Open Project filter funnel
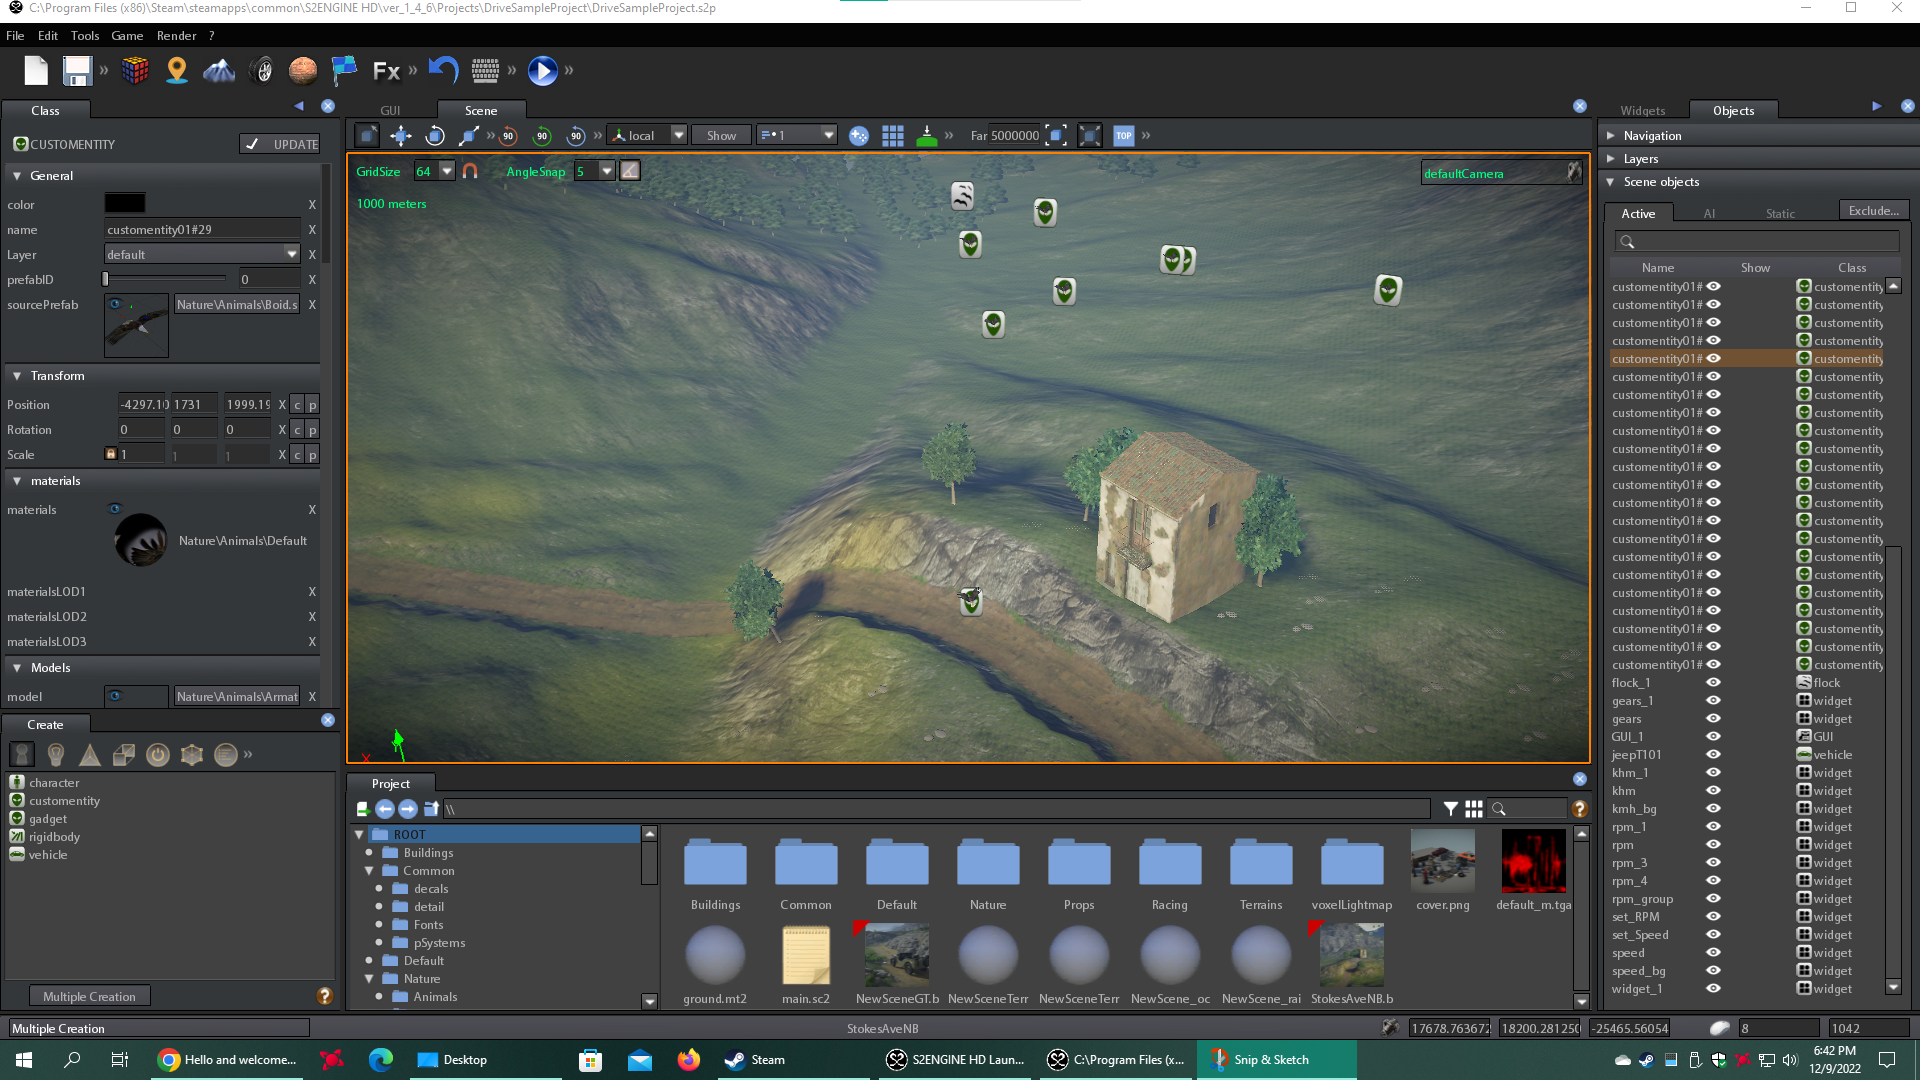The image size is (1920, 1080). [1450, 809]
